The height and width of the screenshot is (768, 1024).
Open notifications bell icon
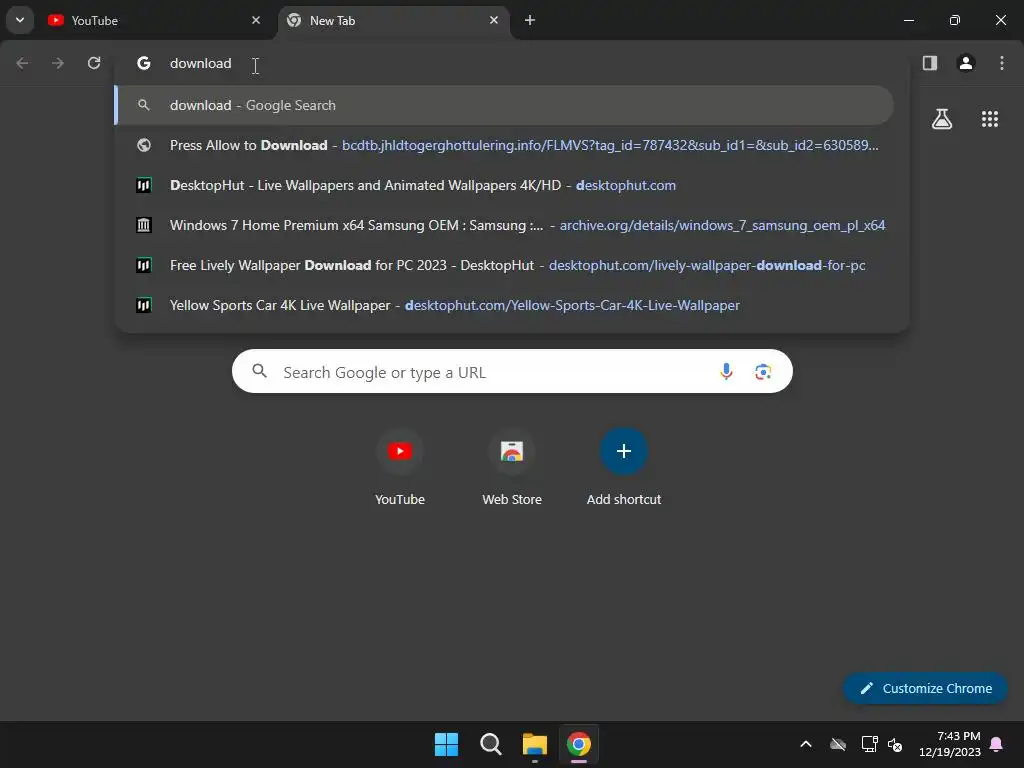click(997, 744)
